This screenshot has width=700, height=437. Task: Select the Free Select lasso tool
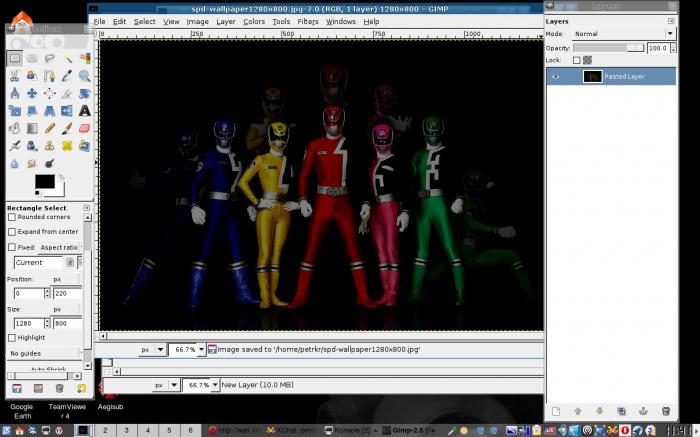[x=50, y=58]
